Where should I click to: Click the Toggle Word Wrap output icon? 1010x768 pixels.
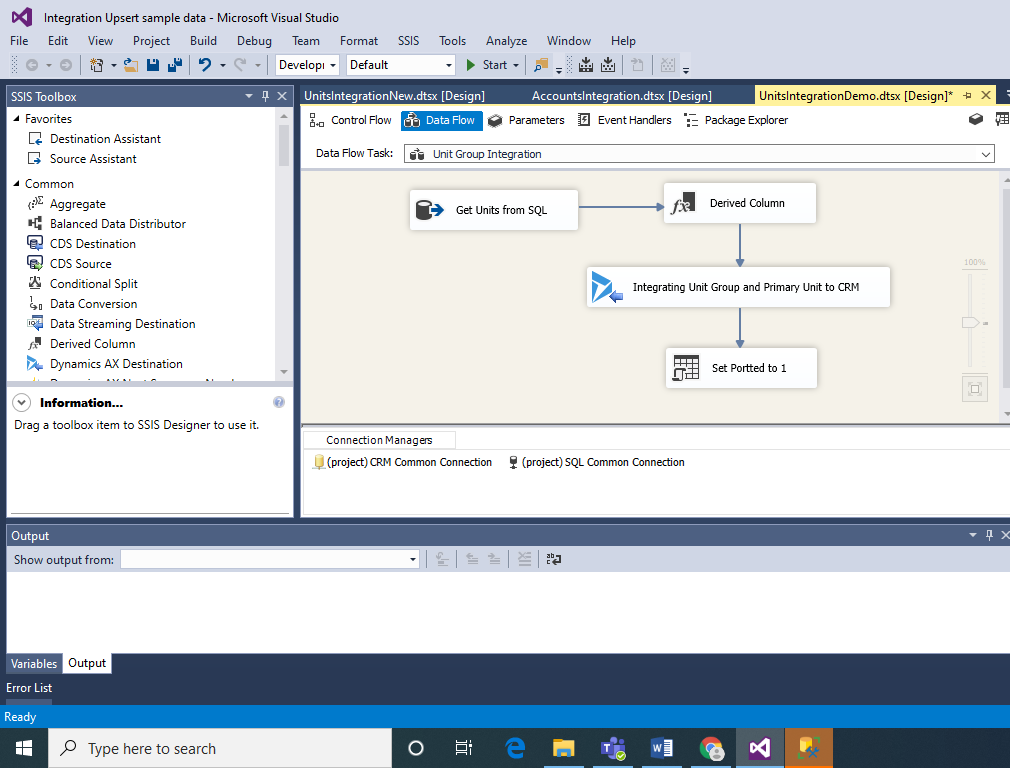pos(553,559)
